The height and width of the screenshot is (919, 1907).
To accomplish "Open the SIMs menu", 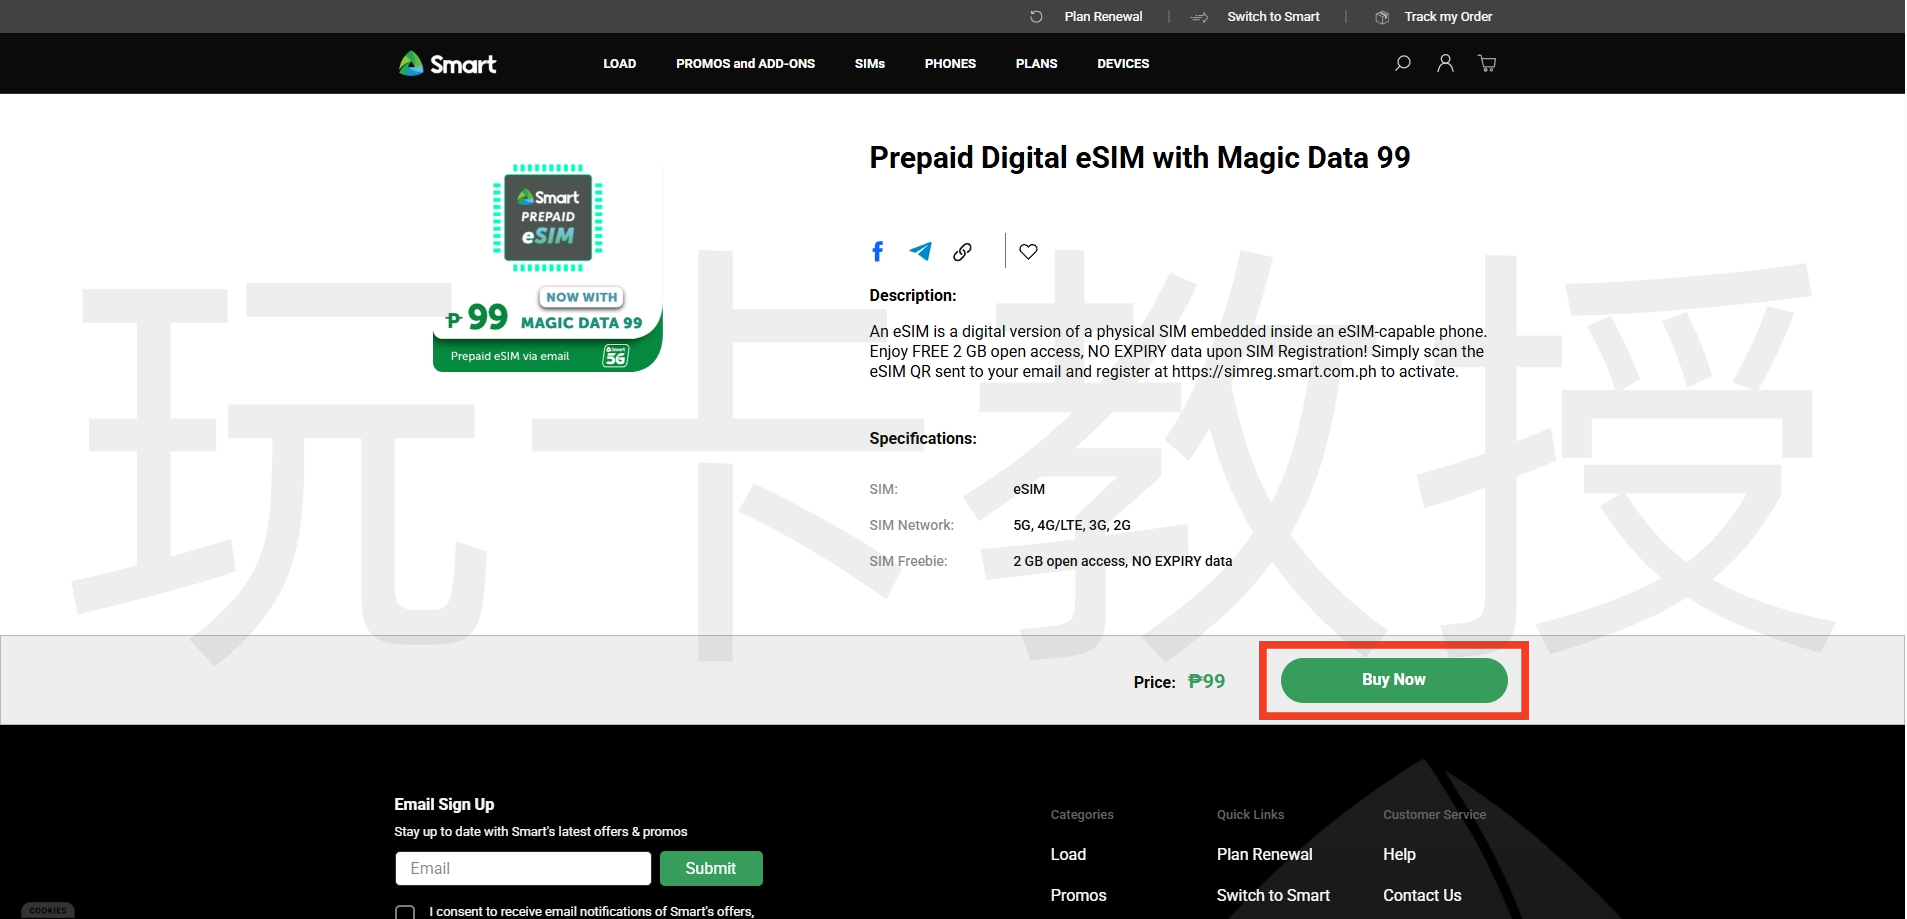I will pos(870,63).
